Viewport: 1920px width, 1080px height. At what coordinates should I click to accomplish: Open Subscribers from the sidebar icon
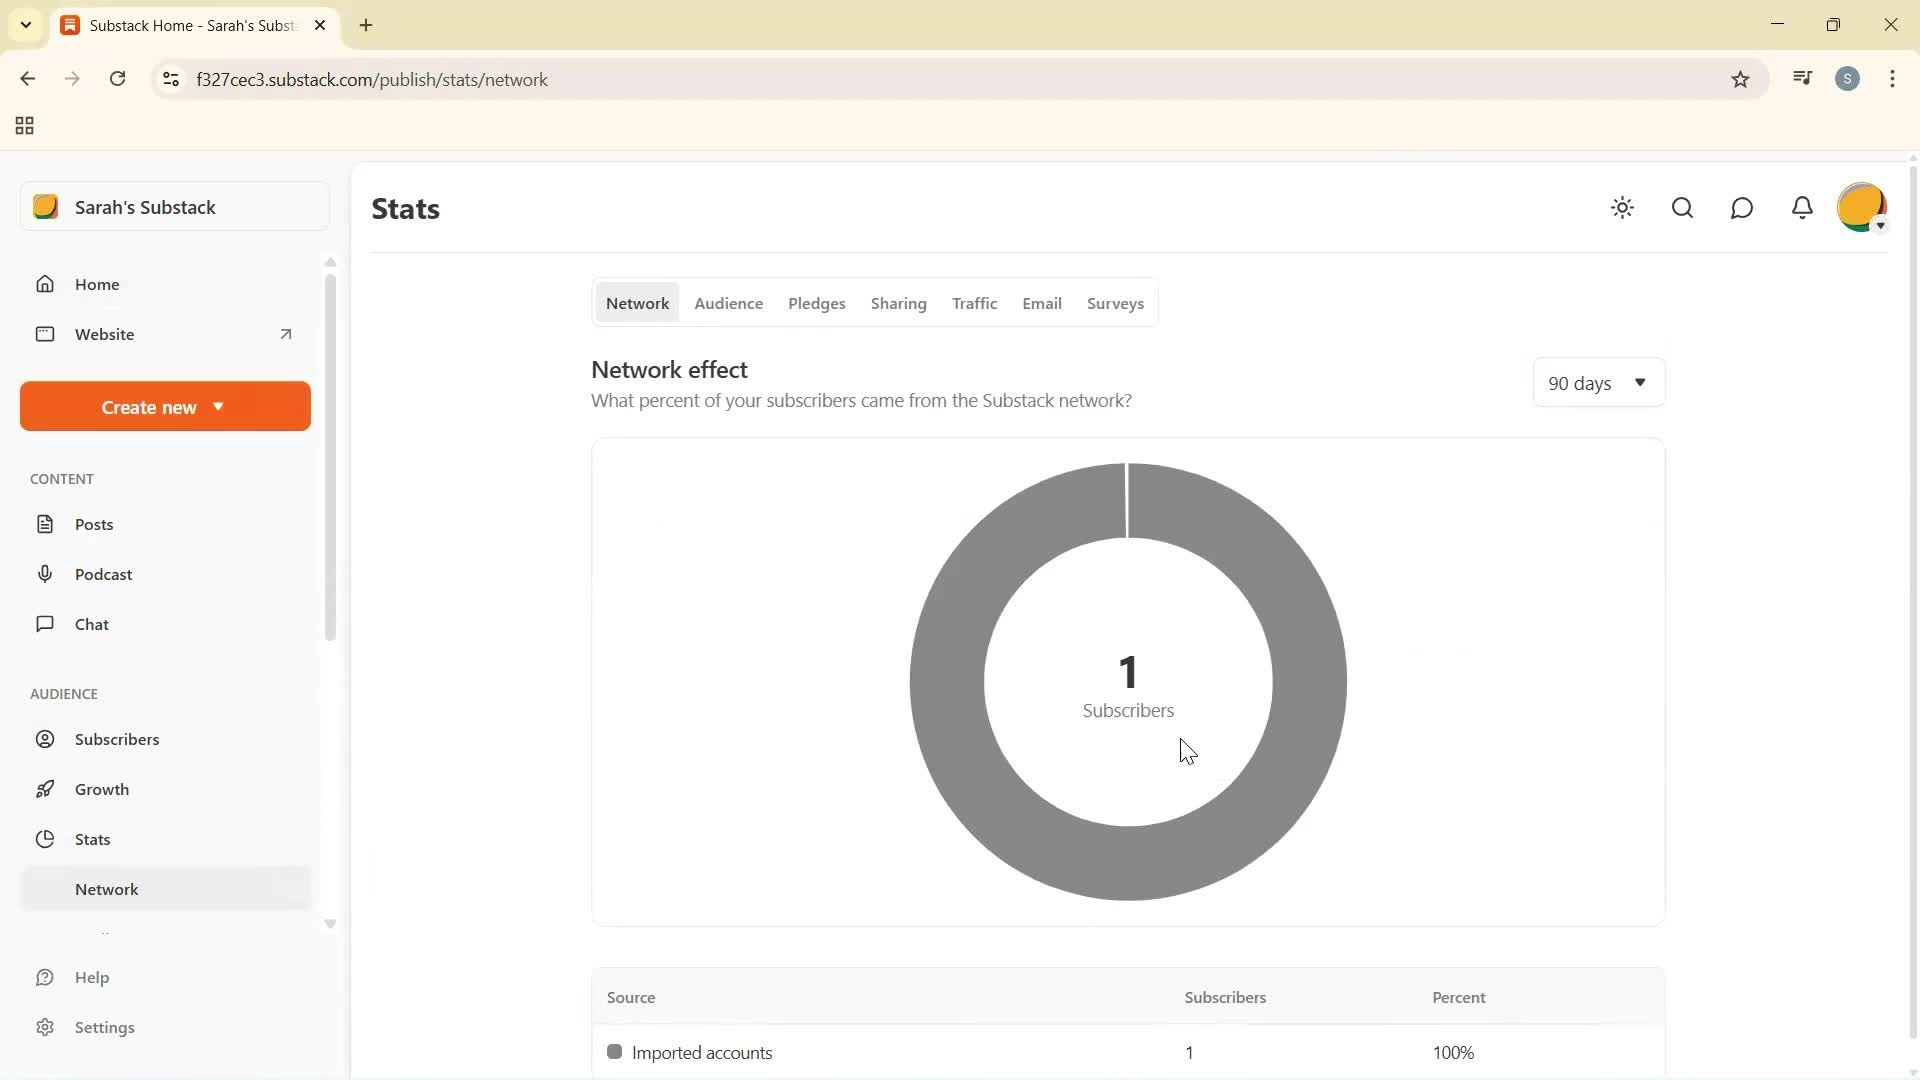coord(46,738)
